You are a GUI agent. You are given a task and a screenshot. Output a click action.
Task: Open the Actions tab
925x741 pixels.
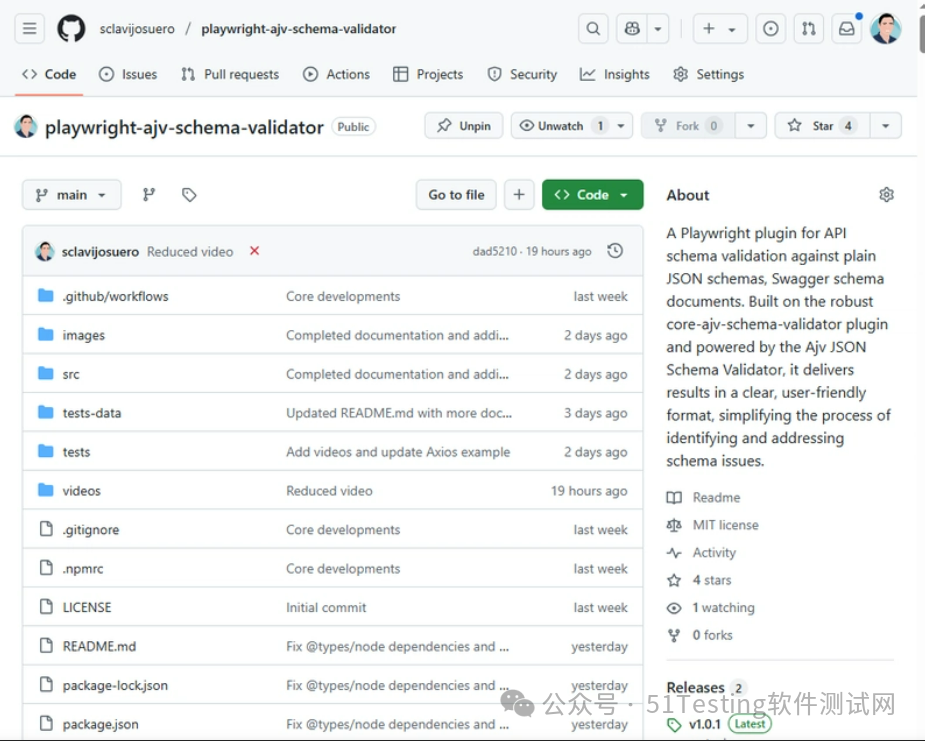[336, 74]
